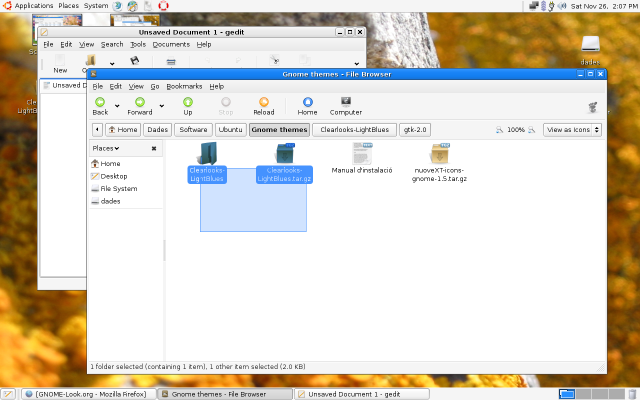The image size is (640, 400).
Task: Open Search menu in gedit
Action: pyautogui.click(x=112, y=44)
